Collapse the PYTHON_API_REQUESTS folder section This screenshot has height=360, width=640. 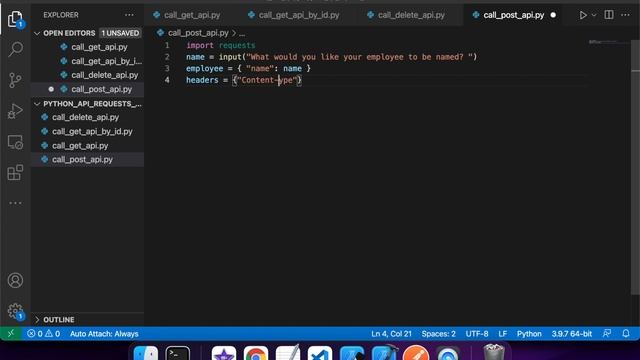point(37,104)
